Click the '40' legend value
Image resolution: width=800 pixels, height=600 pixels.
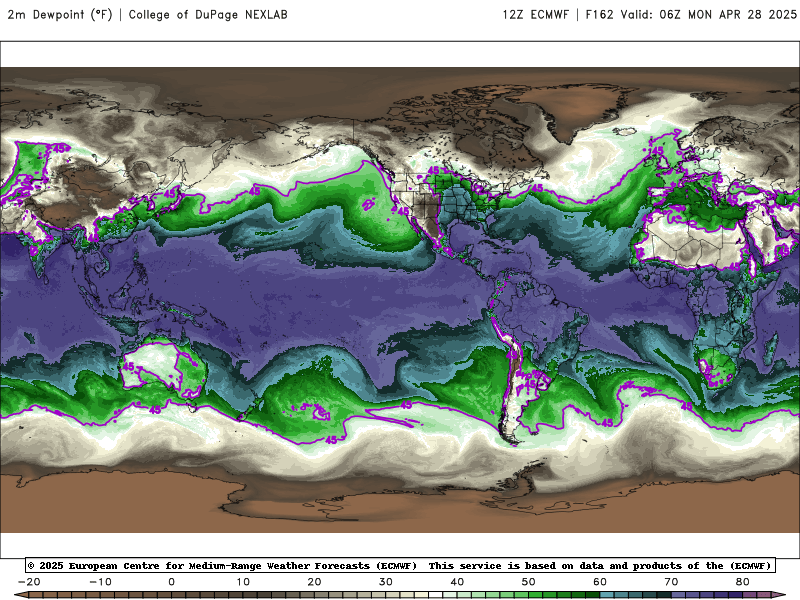[x=457, y=582]
